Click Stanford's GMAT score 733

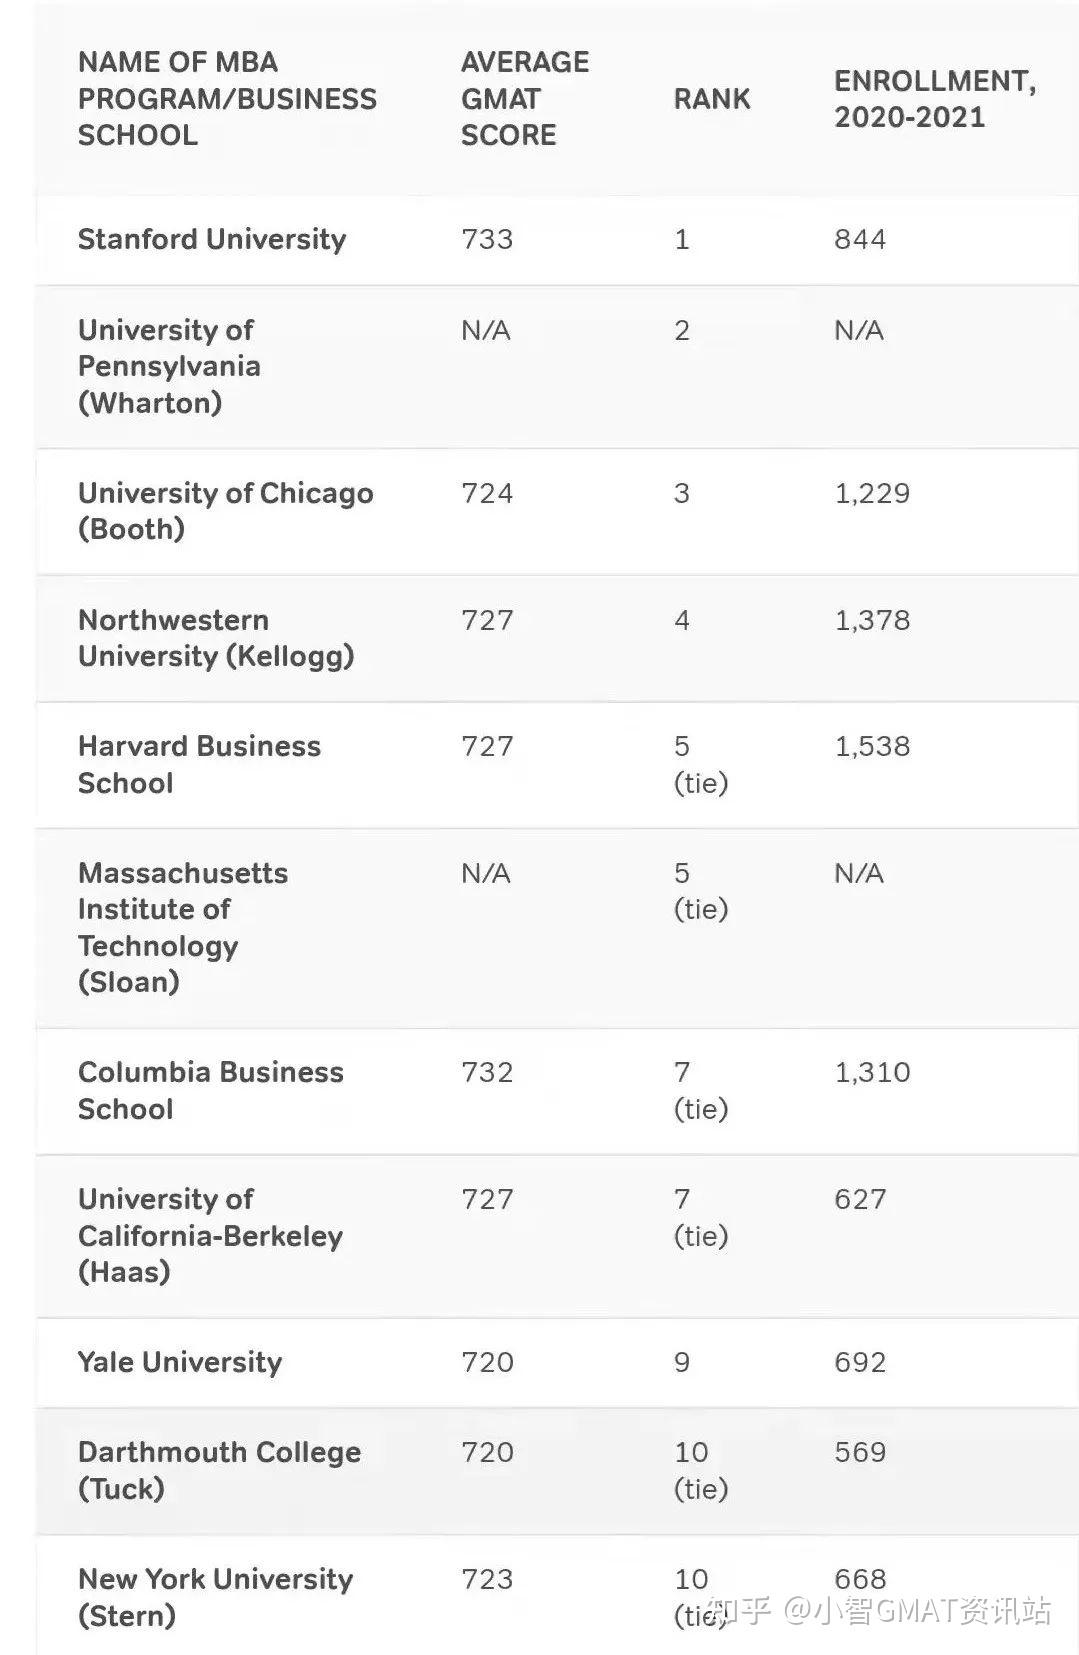[487, 239]
